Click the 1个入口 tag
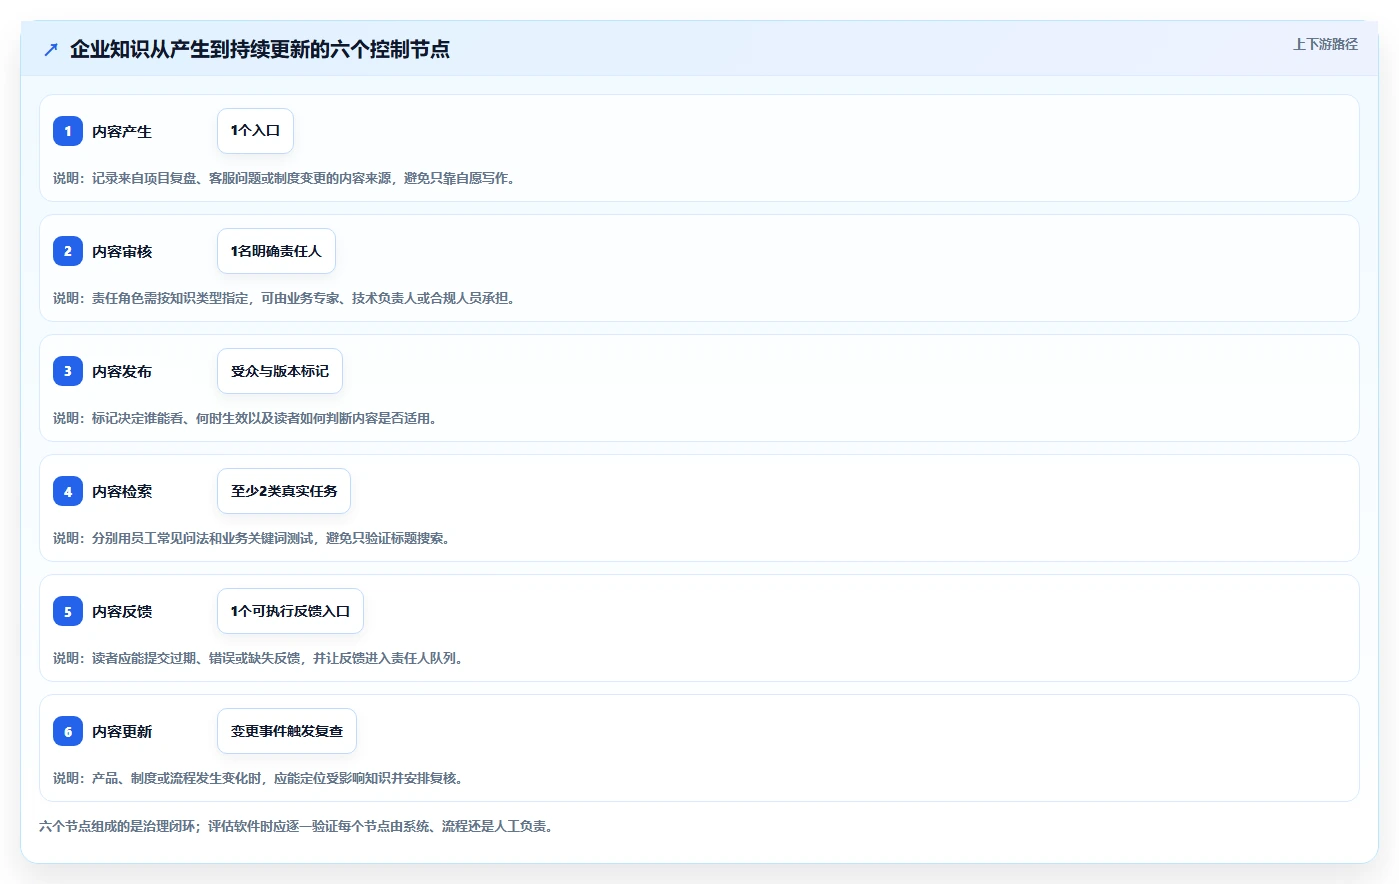 [x=255, y=131]
